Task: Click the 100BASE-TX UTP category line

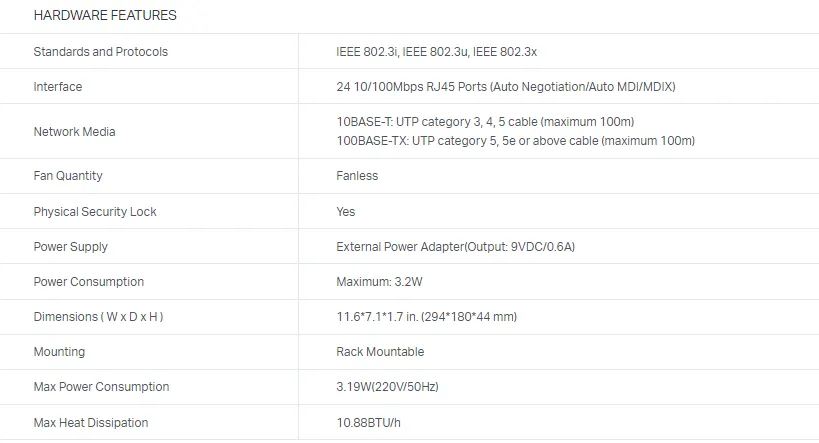Action: click(x=516, y=141)
